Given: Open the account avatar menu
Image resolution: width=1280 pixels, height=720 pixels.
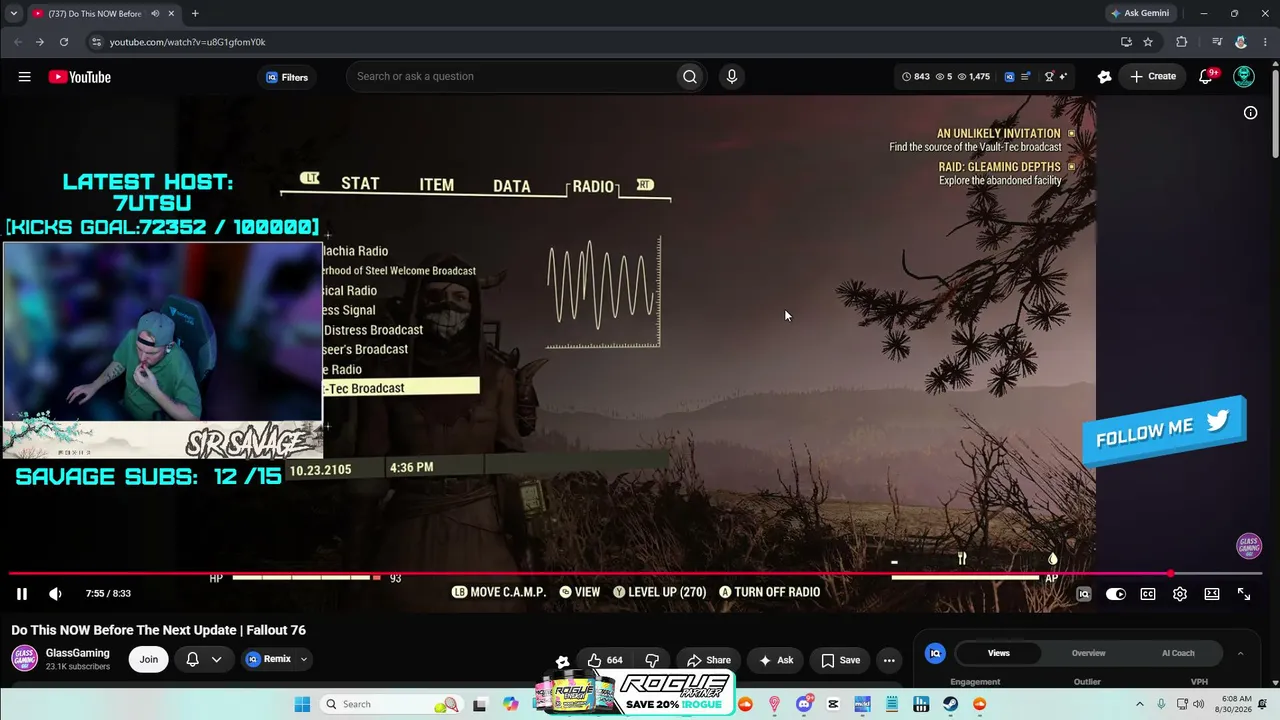Looking at the screenshot, I should click(1244, 77).
